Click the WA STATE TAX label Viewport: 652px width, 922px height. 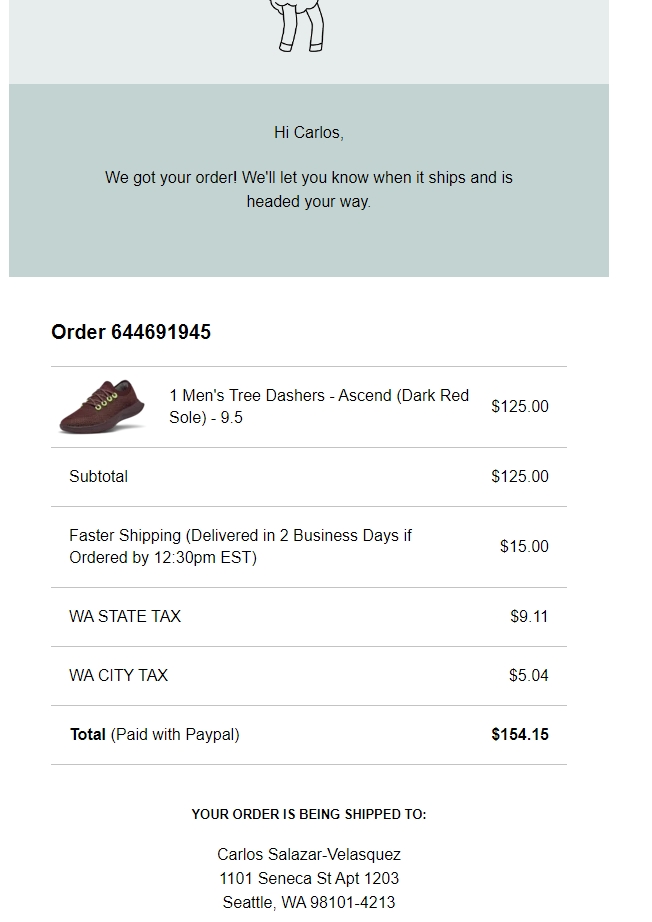(x=125, y=616)
